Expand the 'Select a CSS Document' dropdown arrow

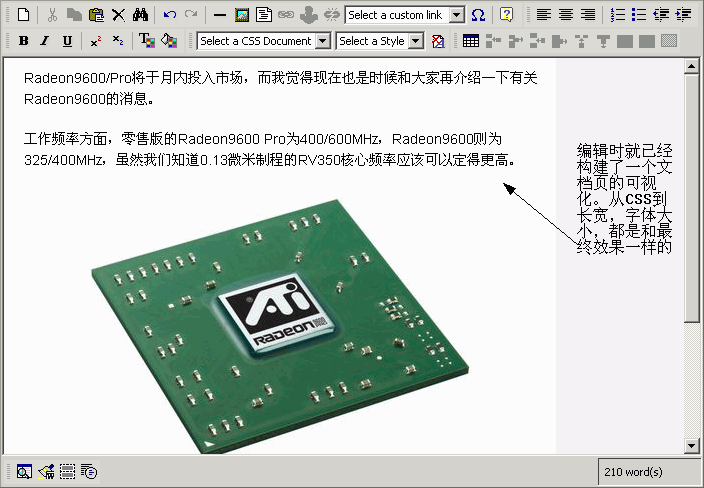coord(323,41)
